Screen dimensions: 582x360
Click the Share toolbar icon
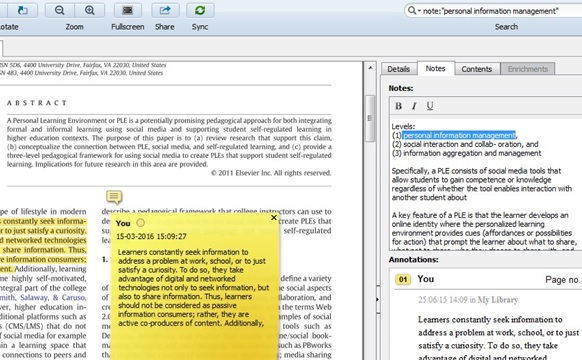point(165,10)
